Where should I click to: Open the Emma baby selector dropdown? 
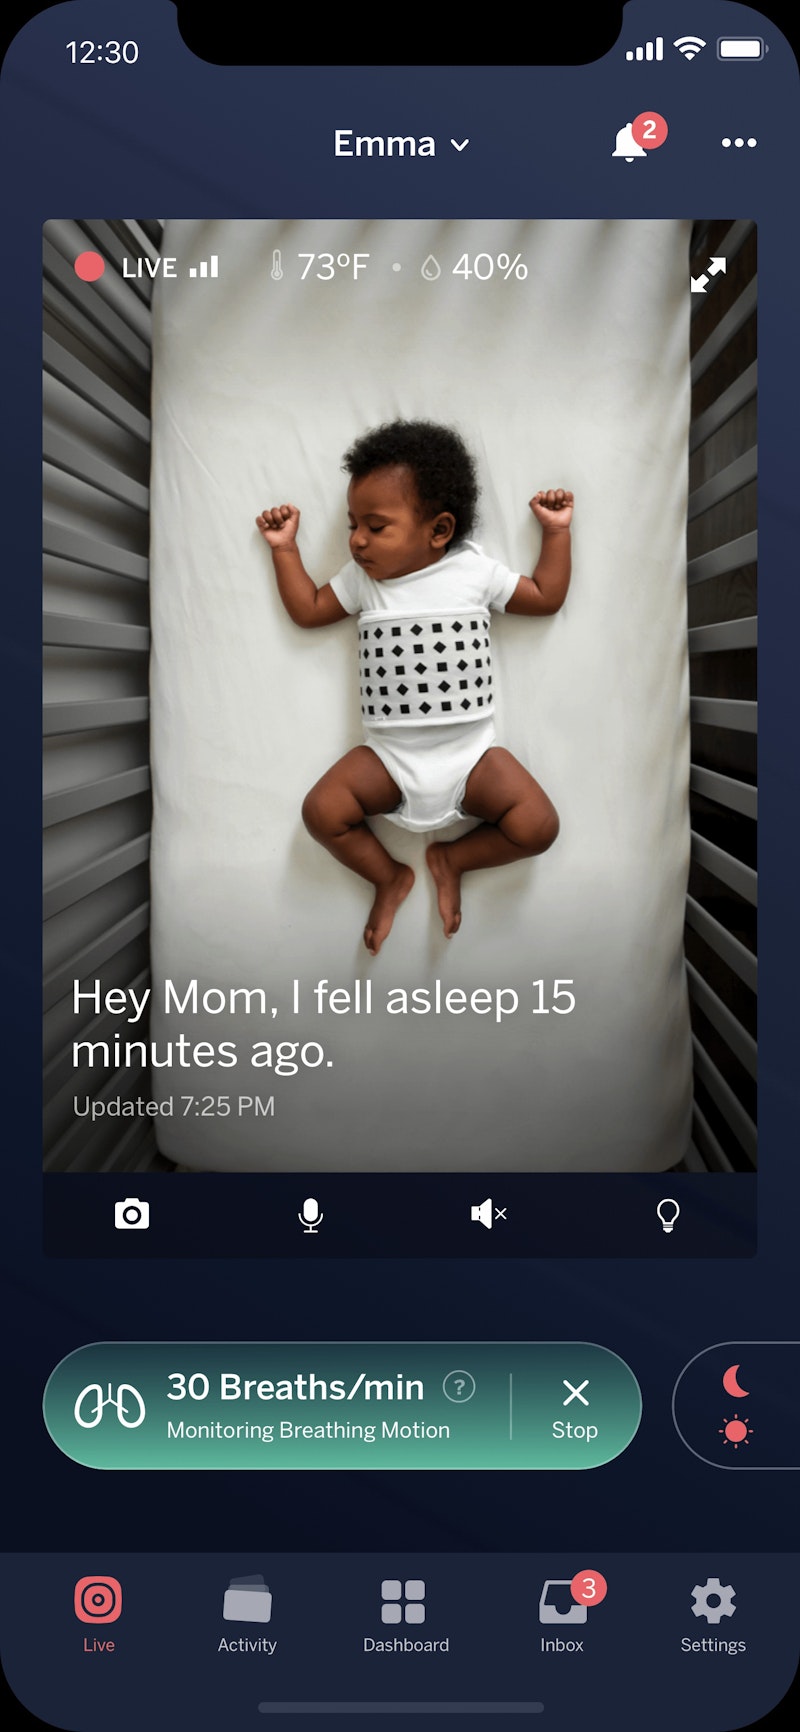(401, 144)
